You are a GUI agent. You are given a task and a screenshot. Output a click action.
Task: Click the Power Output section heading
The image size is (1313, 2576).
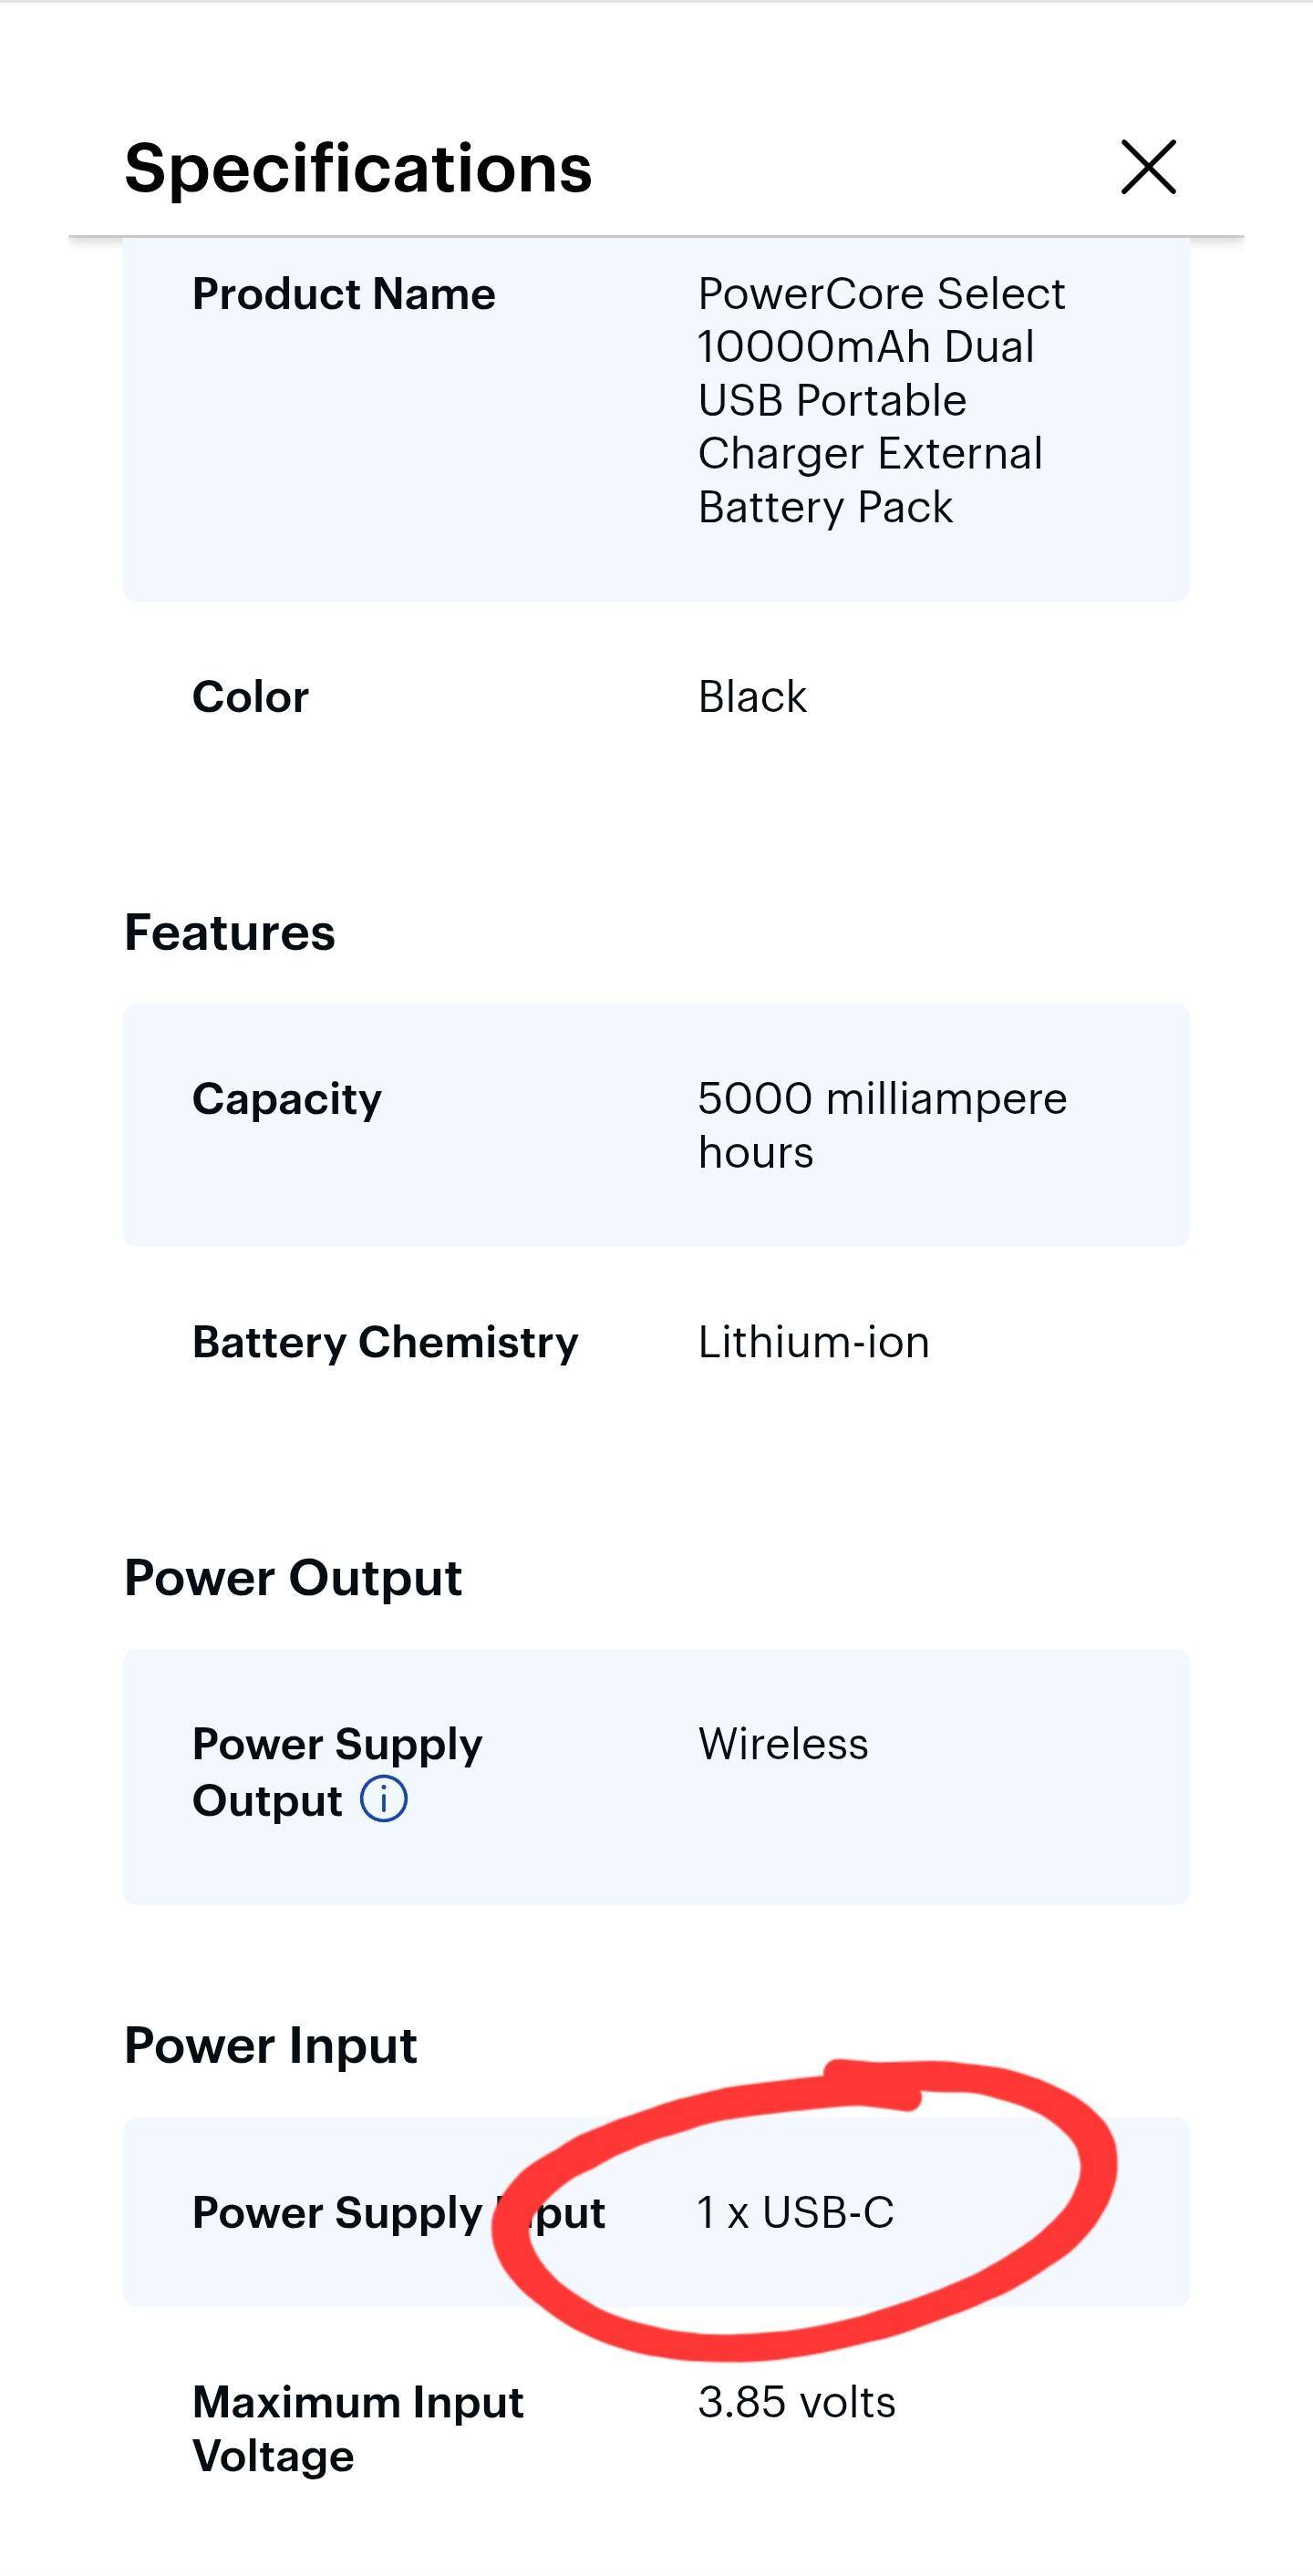click(292, 1578)
